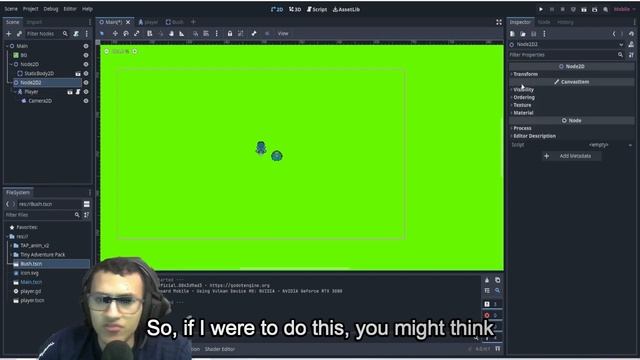The height and width of the screenshot is (360, 640).
Task: Switch to the Import dock tab
Action: pos(34,22)
